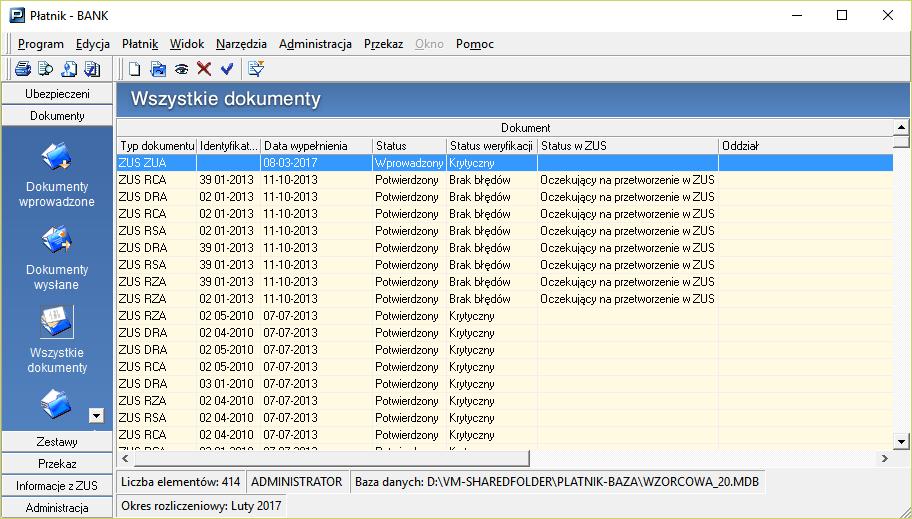This screenshot has height=519, width=912.
Task: Select the ZUS ZUA row dated 08-03-2017
Action: click(505, 163)
